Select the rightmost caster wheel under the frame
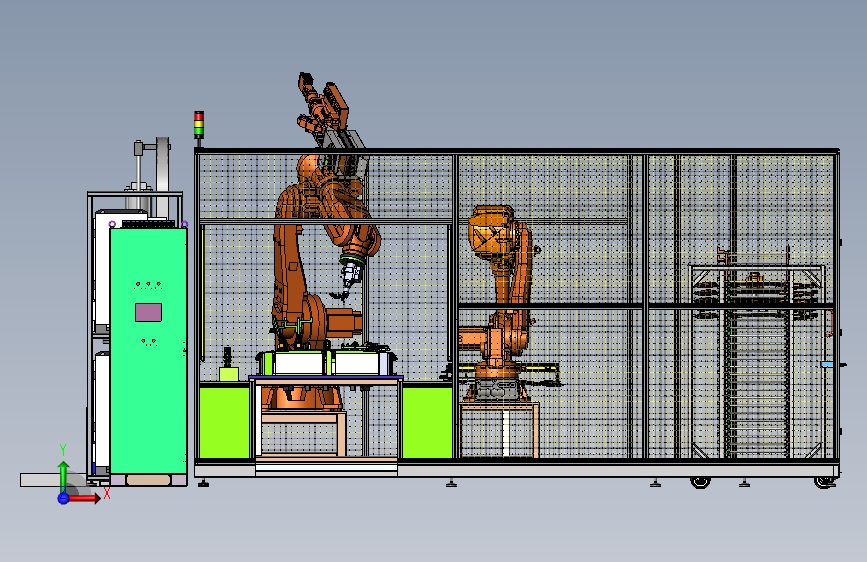The image size is (867, 562). 824,483
